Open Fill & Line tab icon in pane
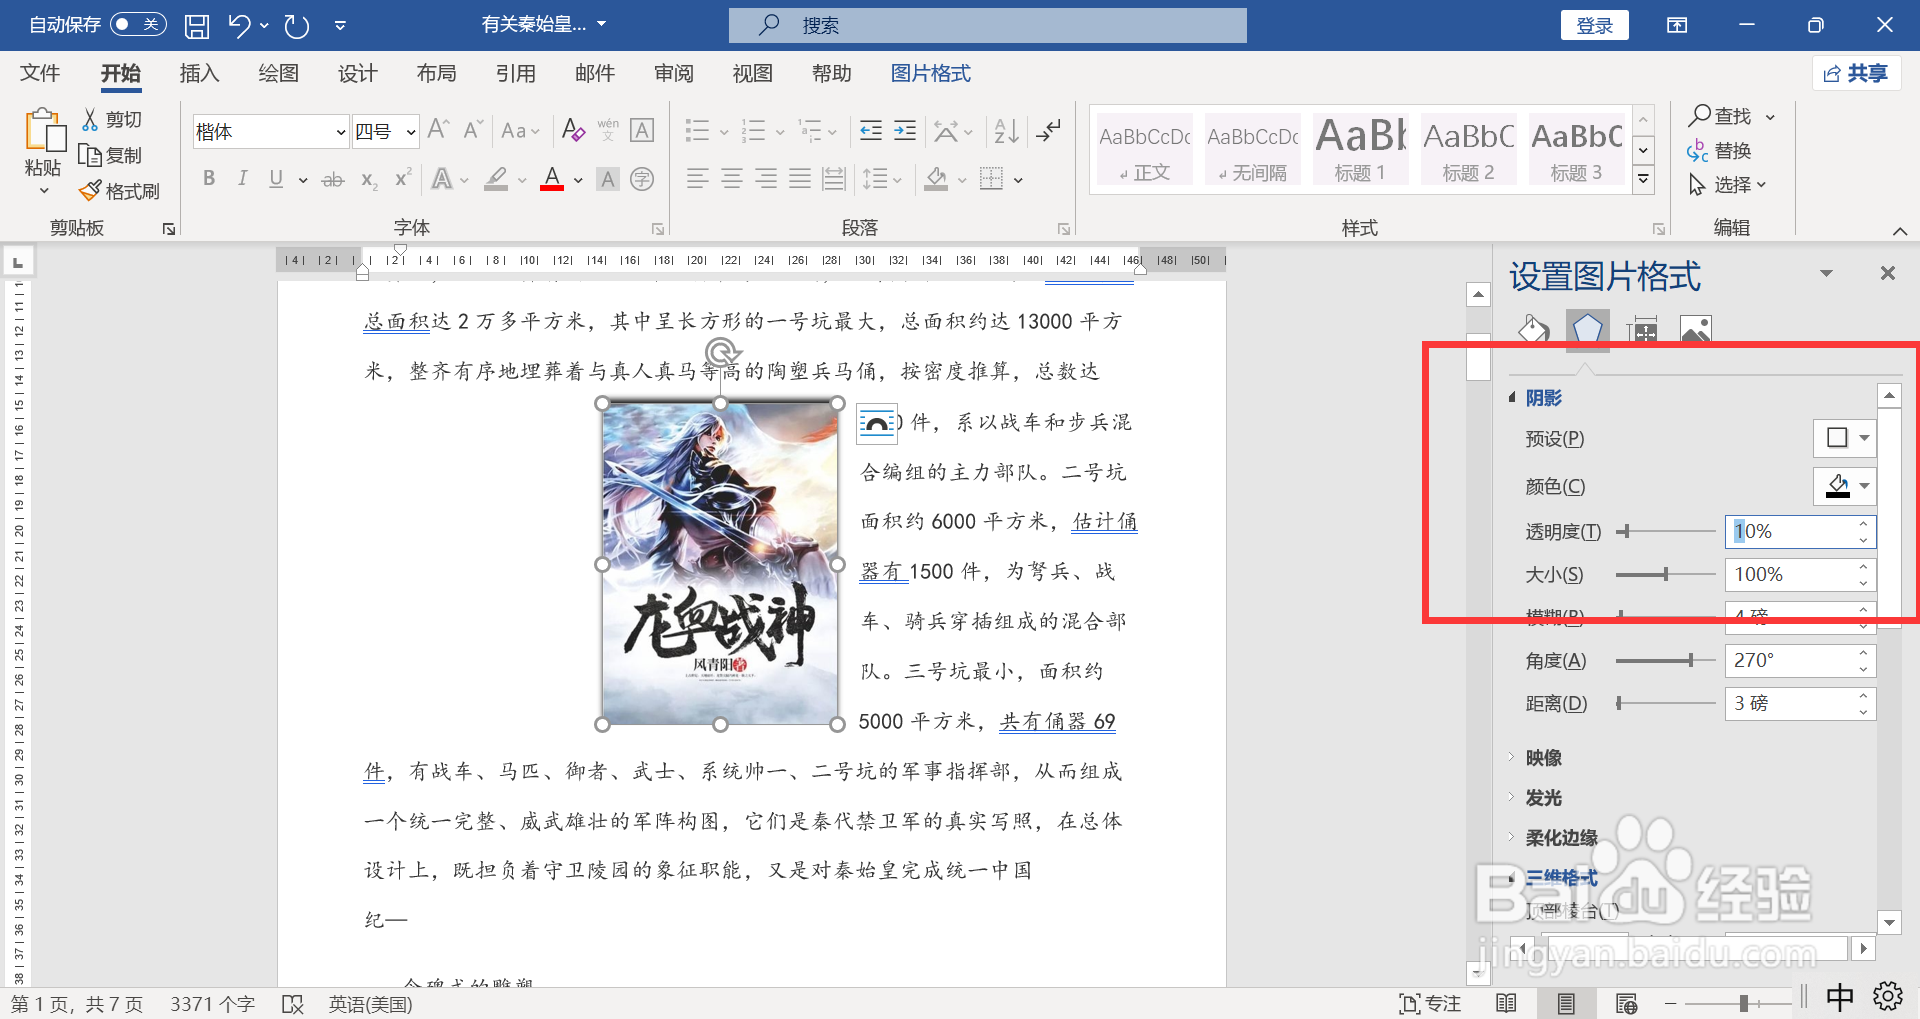The width and height of the screenshot is (1920, 1019). pyautogui.click(x=1533, y=329)
